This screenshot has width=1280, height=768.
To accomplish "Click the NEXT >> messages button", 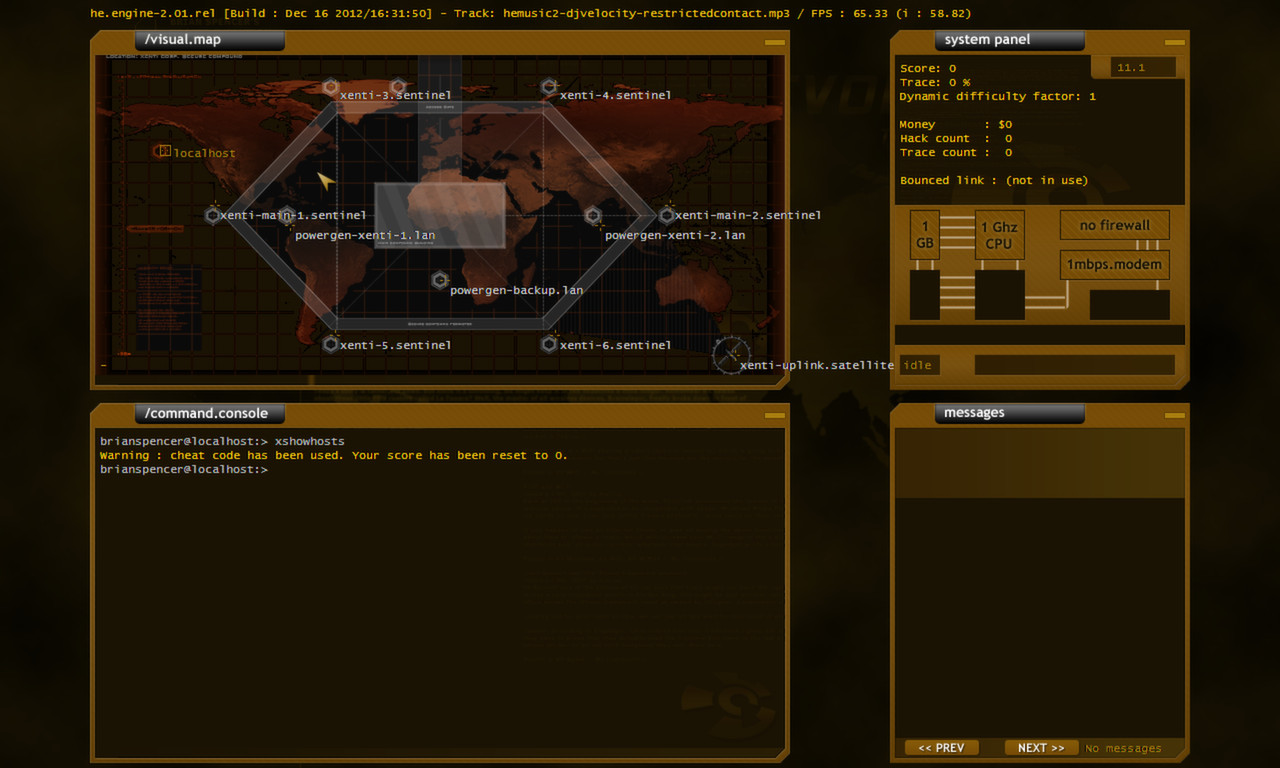I will [1041, 747].
